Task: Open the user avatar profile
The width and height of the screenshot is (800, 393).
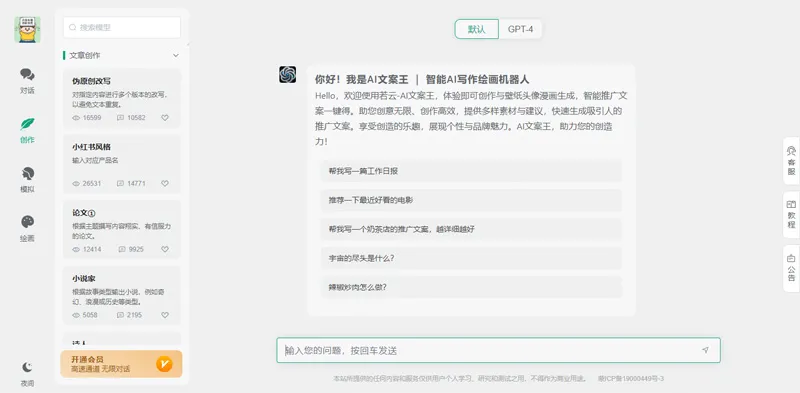Action: tap(27, 30)
